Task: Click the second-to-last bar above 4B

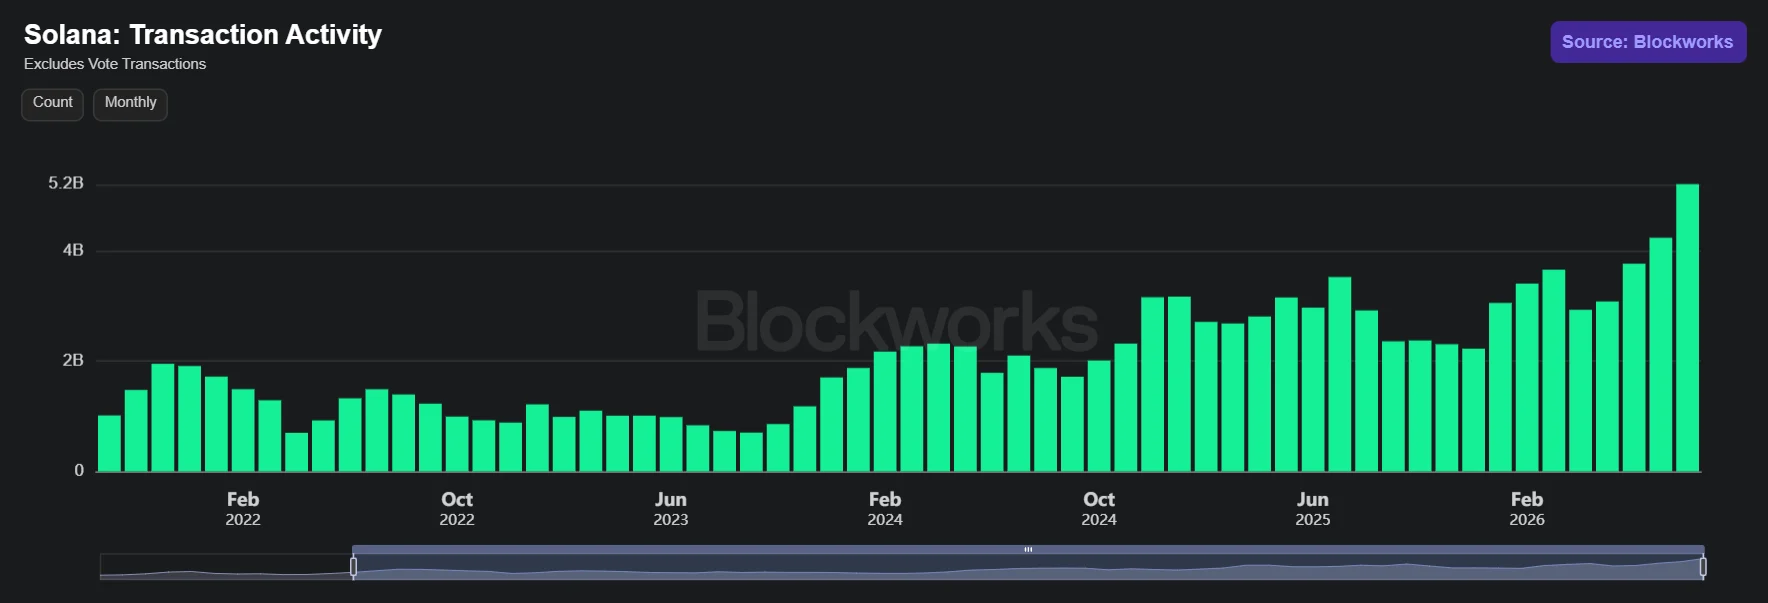Action: coord(1661,354)
